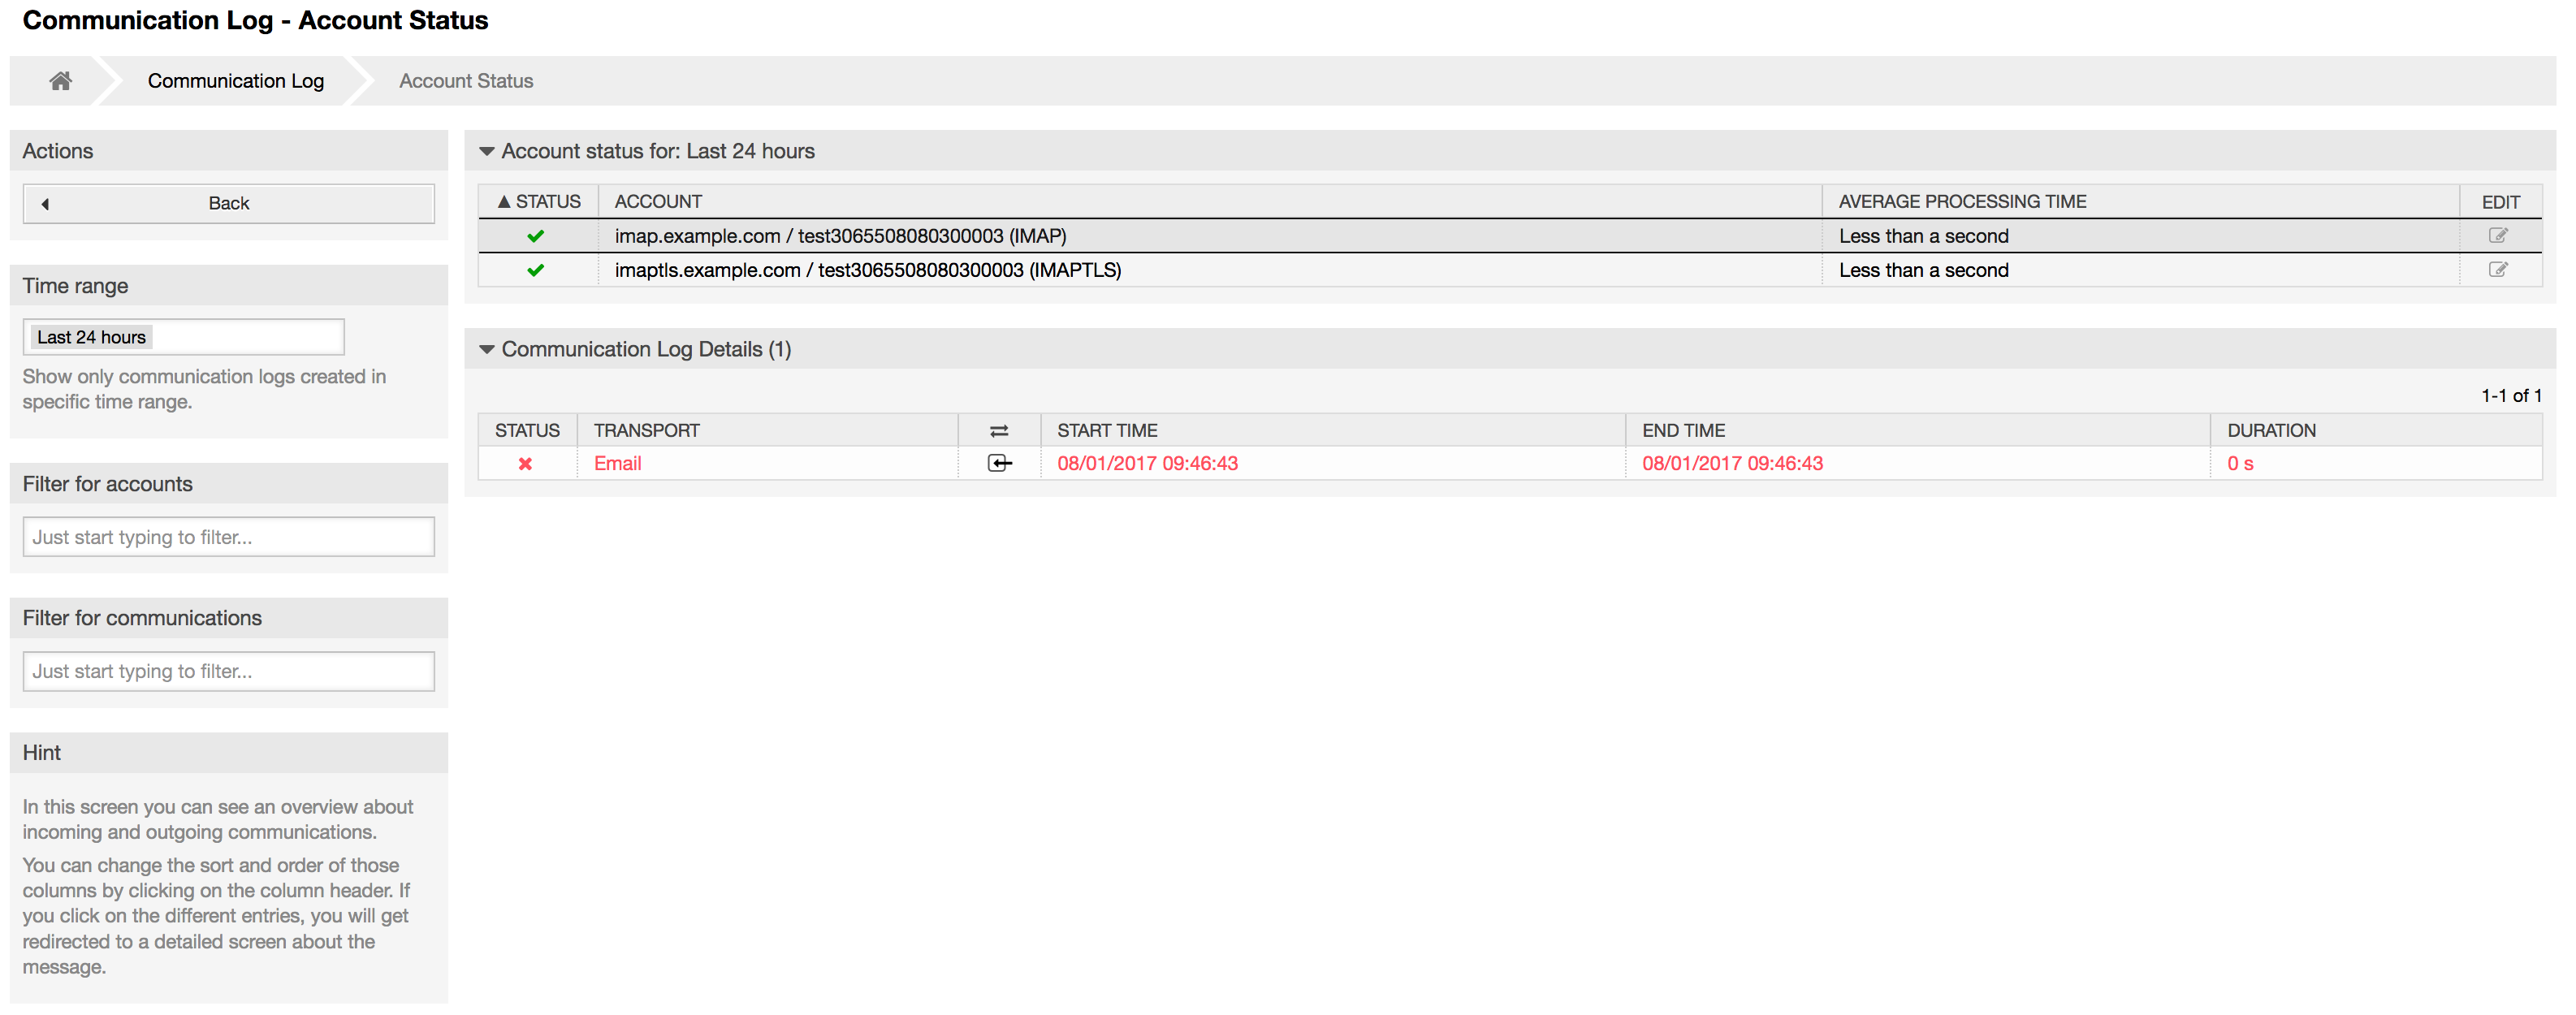
Task: Open the edit pencil icon for imap.example.com account
Action: coord(2498,235)
